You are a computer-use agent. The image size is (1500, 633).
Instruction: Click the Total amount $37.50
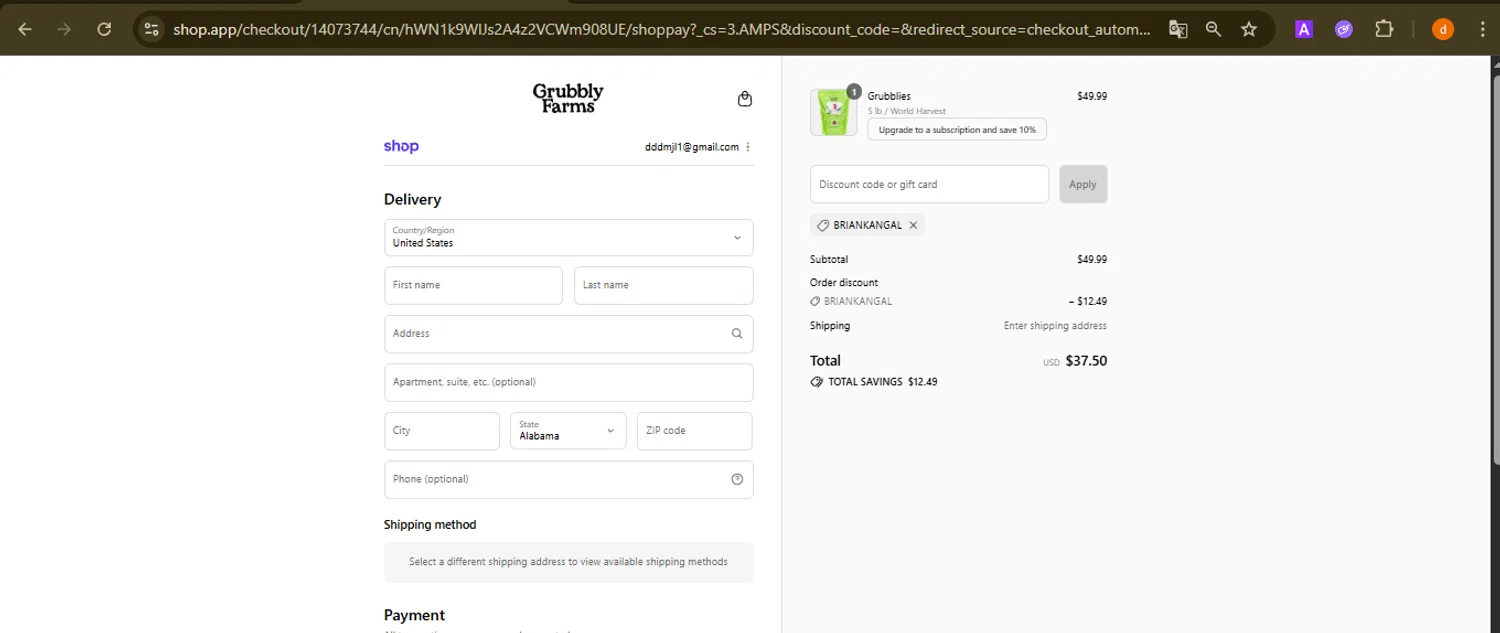[1086, 361]
